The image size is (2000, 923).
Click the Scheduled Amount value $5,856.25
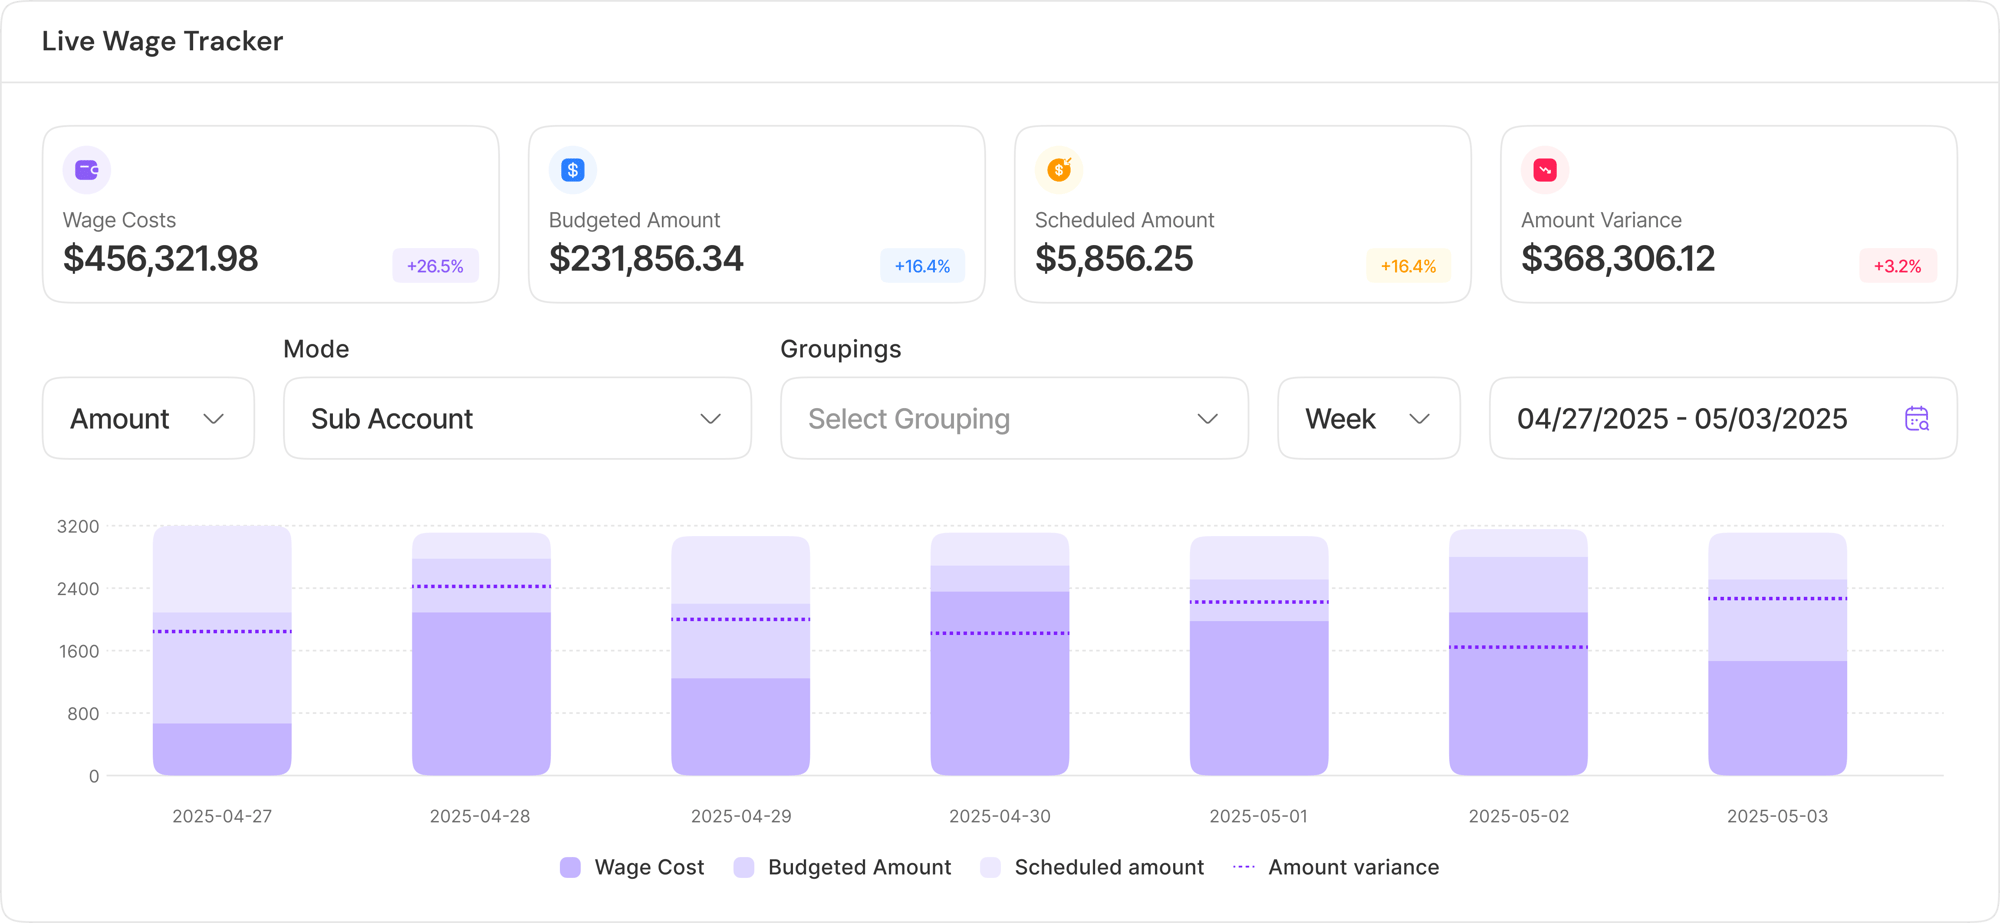tap(1115, 259)
